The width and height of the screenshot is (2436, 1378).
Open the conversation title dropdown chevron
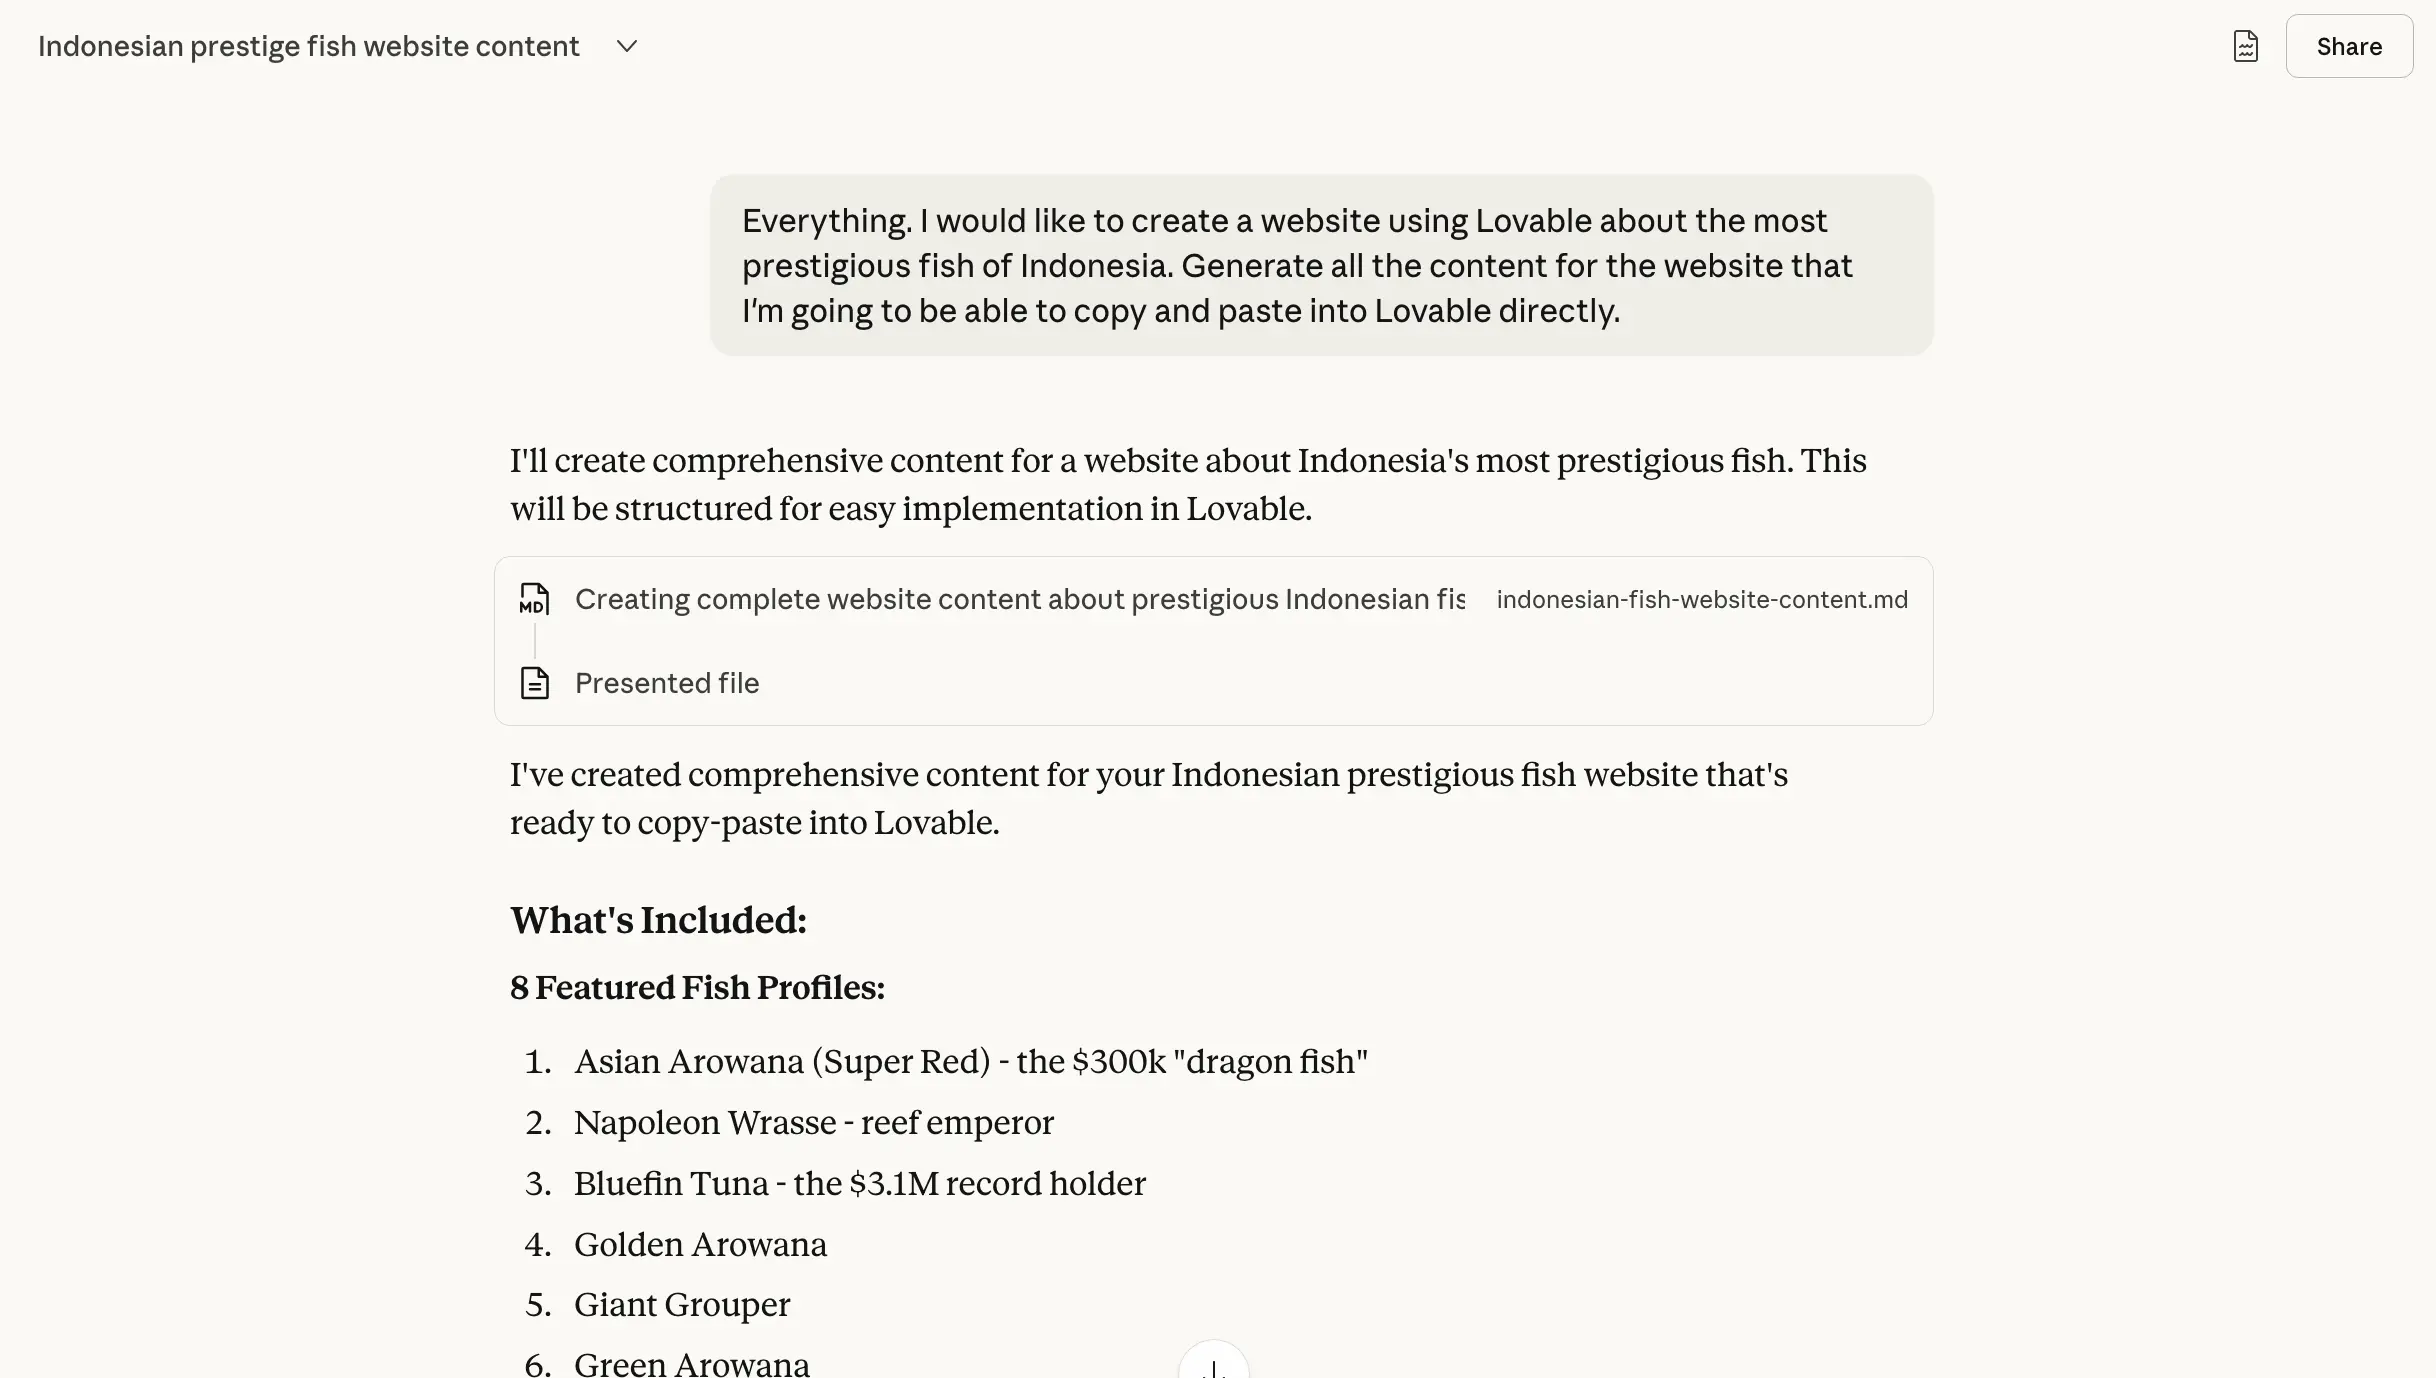(x=627, y=47)
